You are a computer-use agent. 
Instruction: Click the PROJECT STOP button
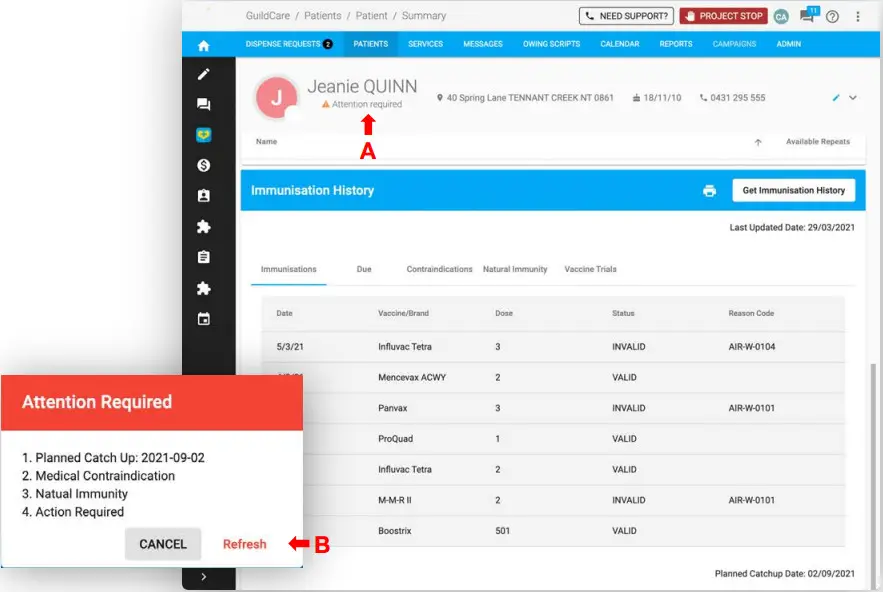point(723,16)
